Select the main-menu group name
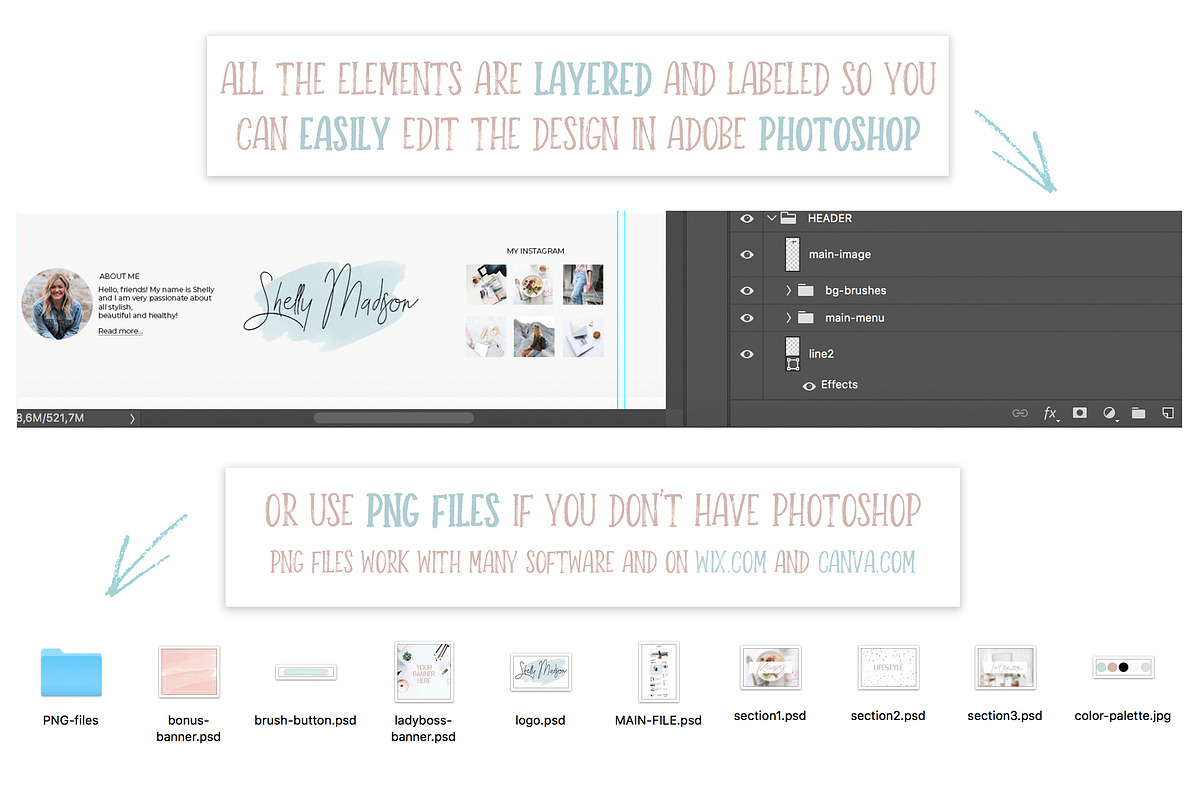The image size is (1200, 800). (x=855, y=318)
